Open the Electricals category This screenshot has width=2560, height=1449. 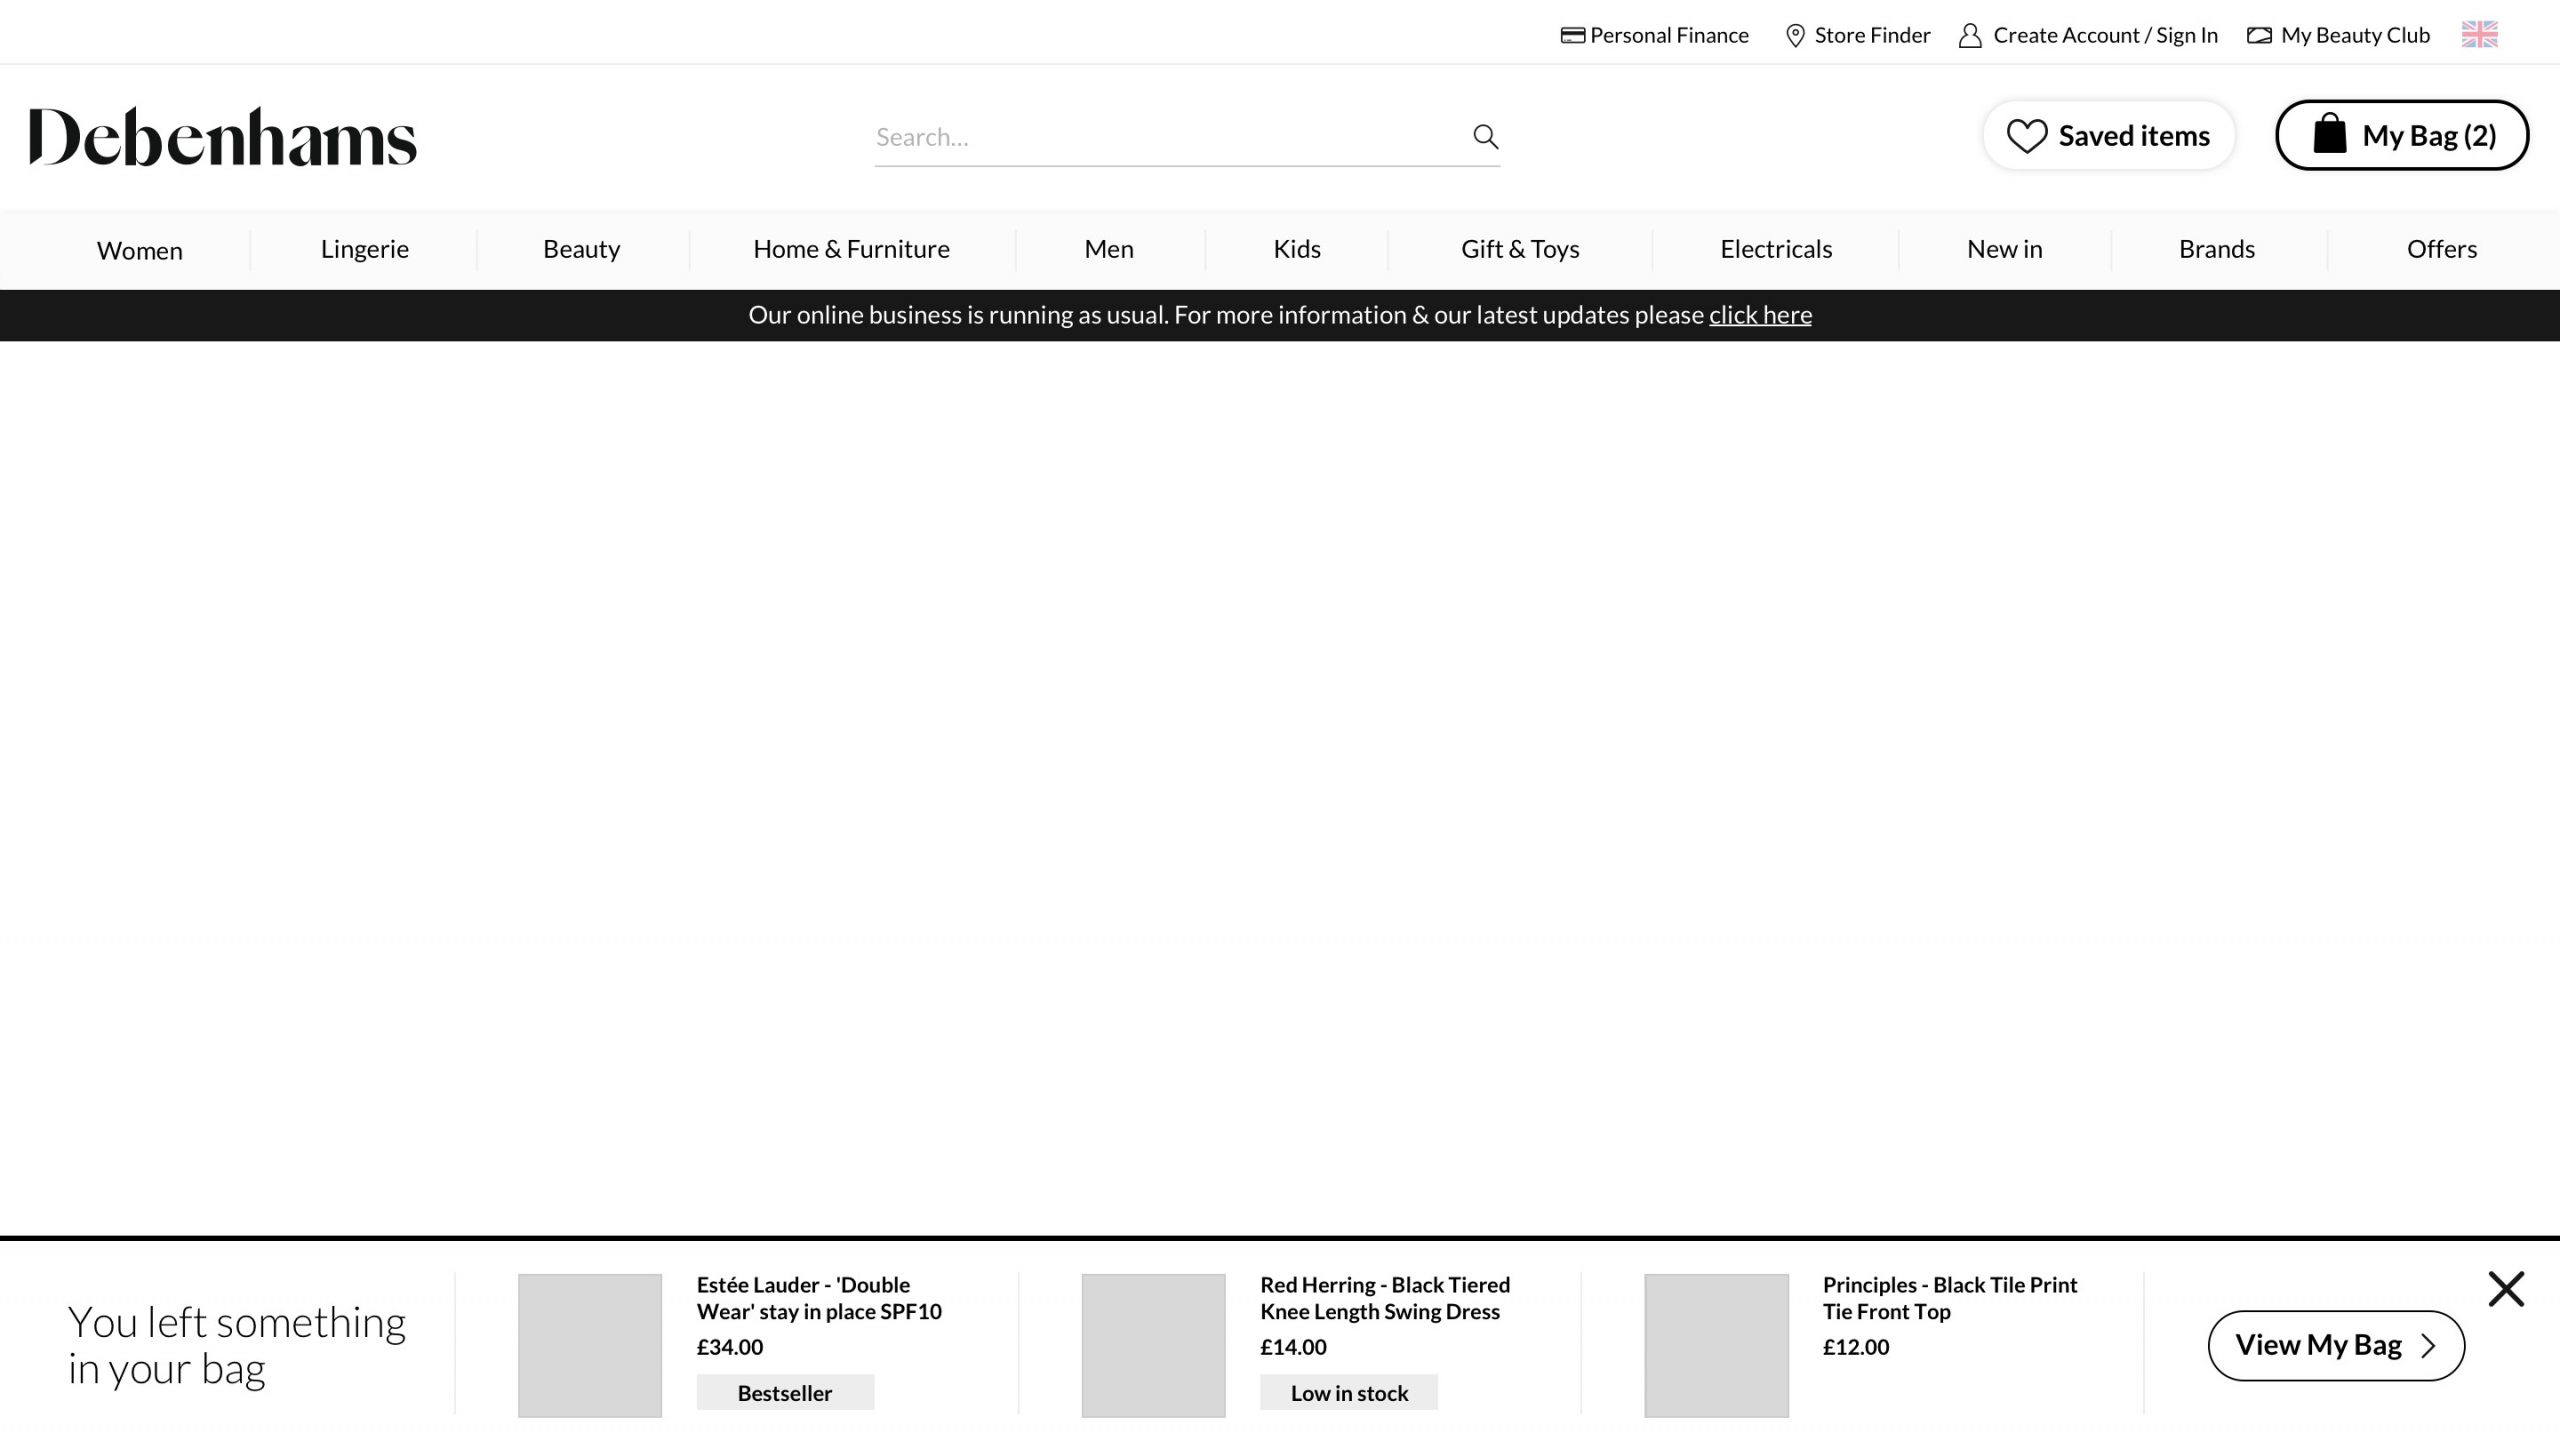(x=1775, y=249)
